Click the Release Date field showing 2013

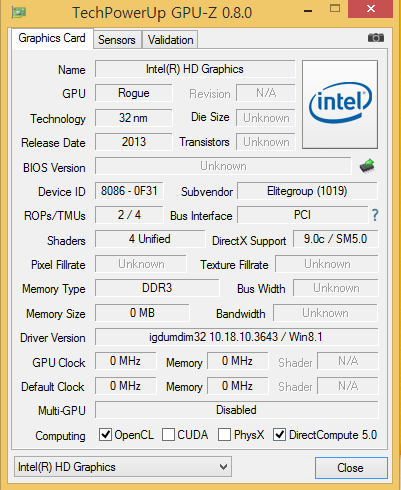(x=134, y=142)
